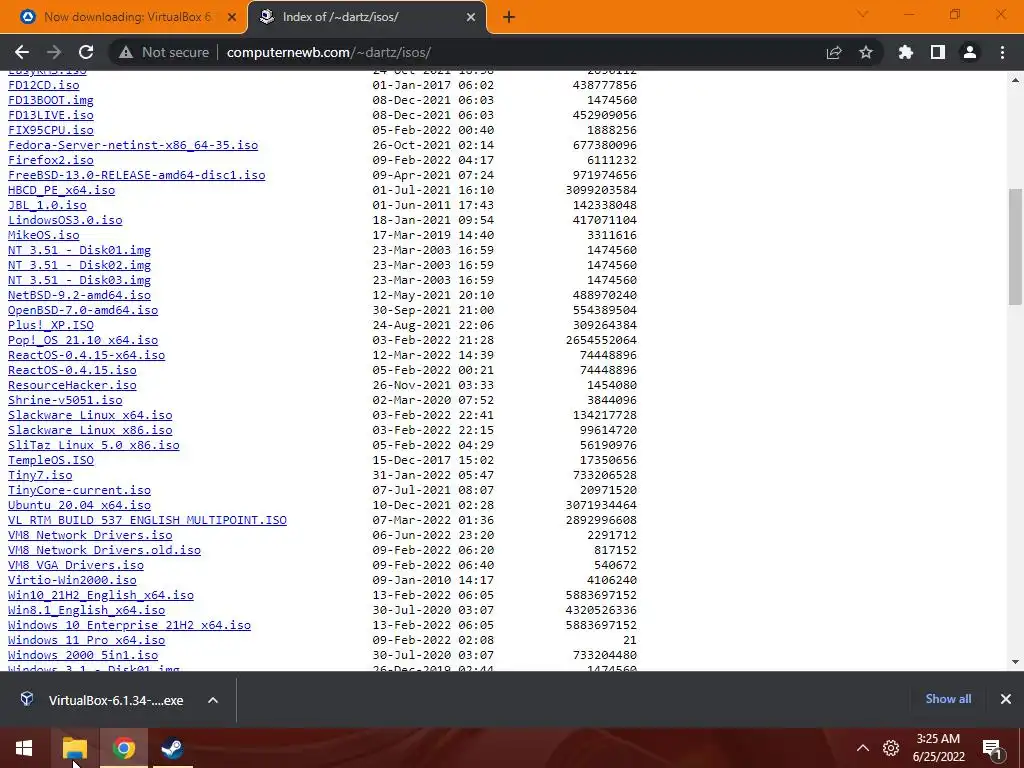Download FreeBSD-13.0-RELEASE-amd64-disc1.iso
Viewport: 1024px width, 768px height.
click(x=136, y=175)
